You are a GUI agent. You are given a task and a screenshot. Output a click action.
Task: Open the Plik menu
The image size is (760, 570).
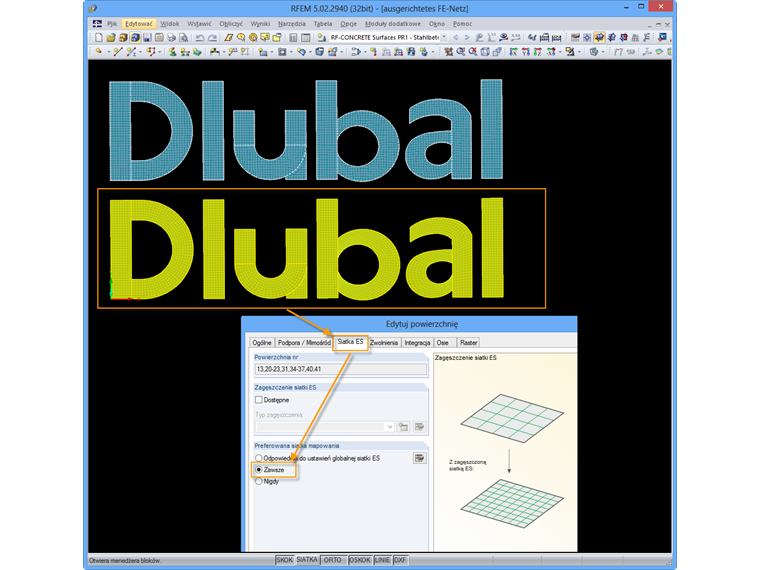[112, 23]
